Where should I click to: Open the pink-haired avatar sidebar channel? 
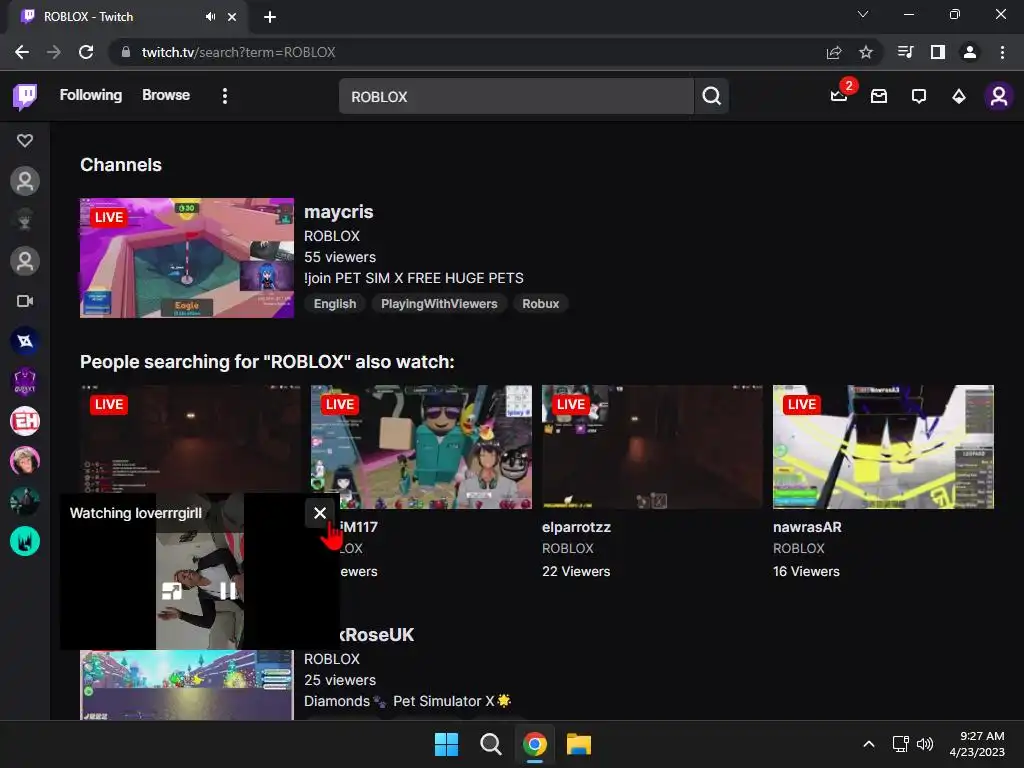point(25,461)
